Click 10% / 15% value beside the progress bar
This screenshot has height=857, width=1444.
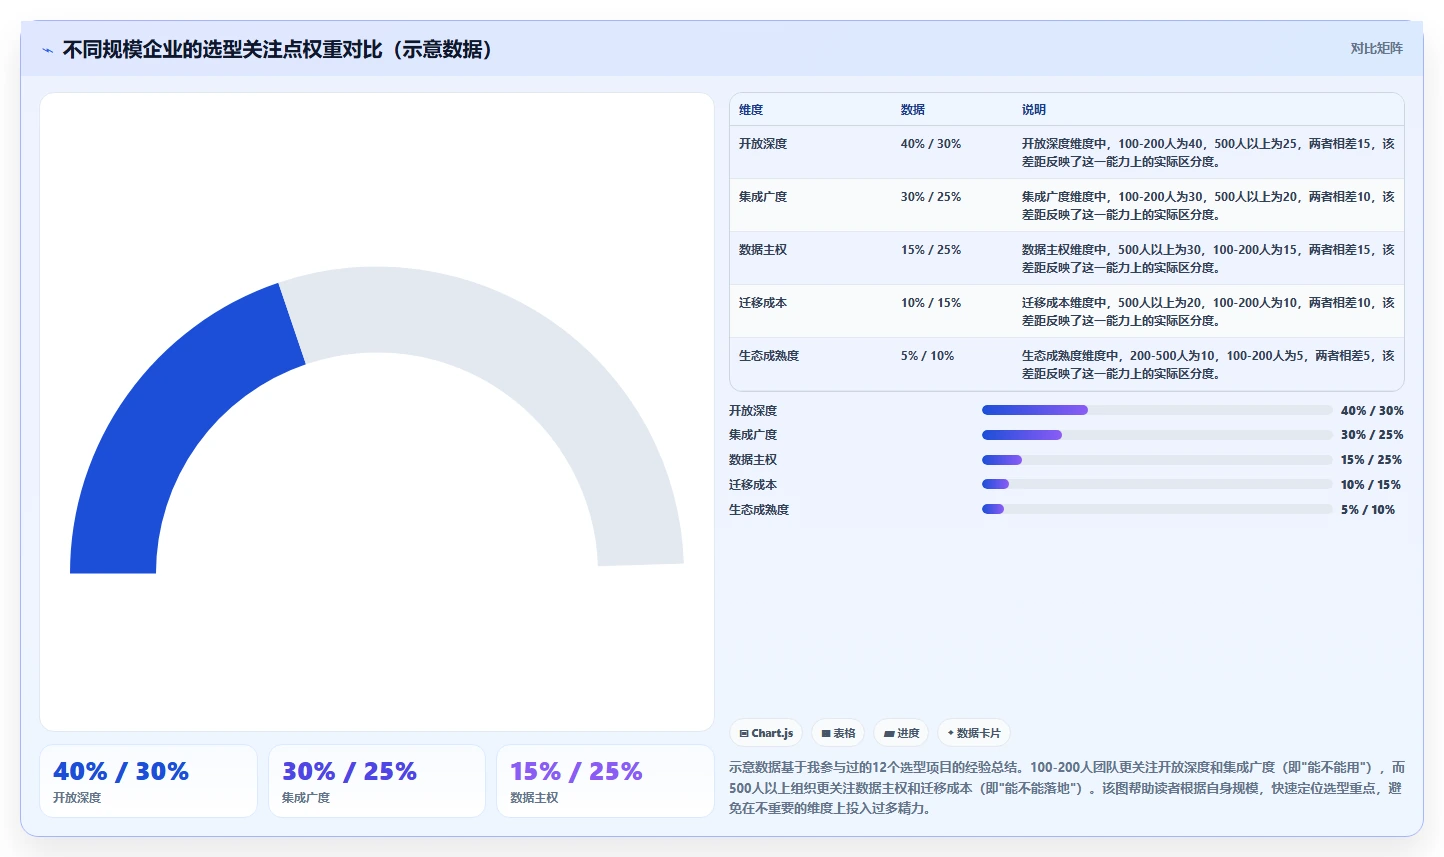click(x=1371, y=485)
